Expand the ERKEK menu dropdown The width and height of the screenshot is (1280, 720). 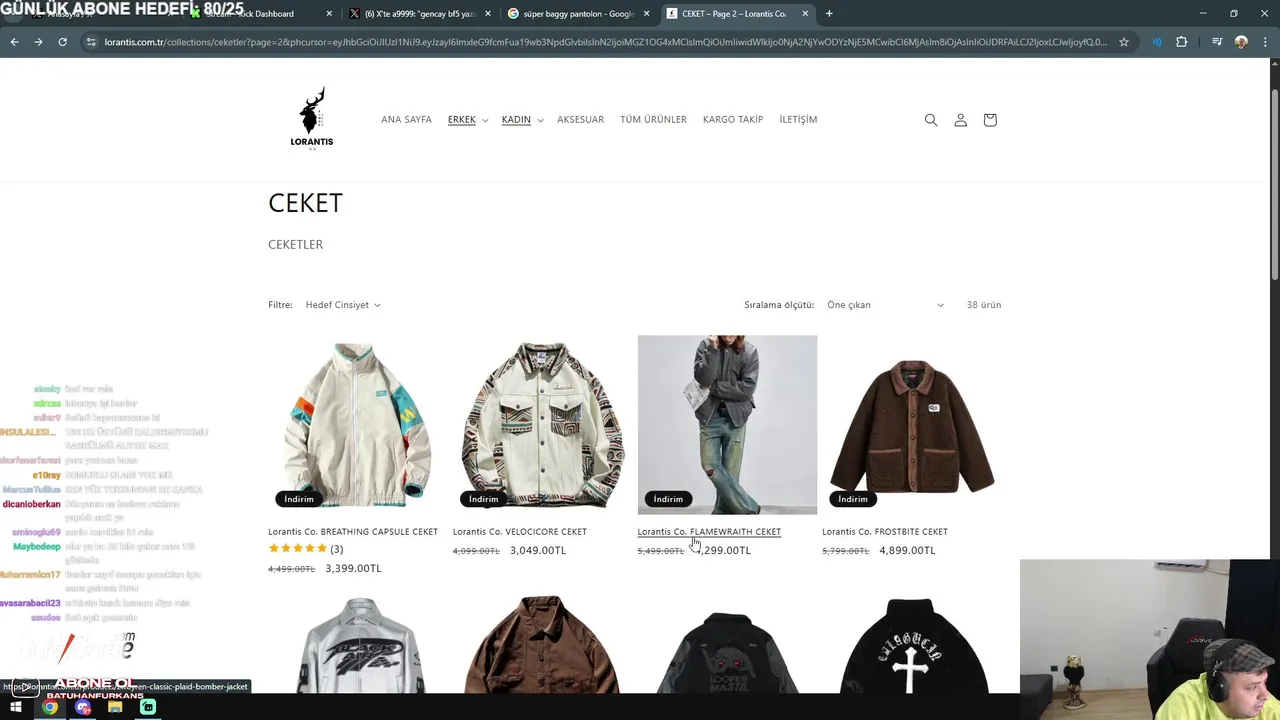coord(468,120)
